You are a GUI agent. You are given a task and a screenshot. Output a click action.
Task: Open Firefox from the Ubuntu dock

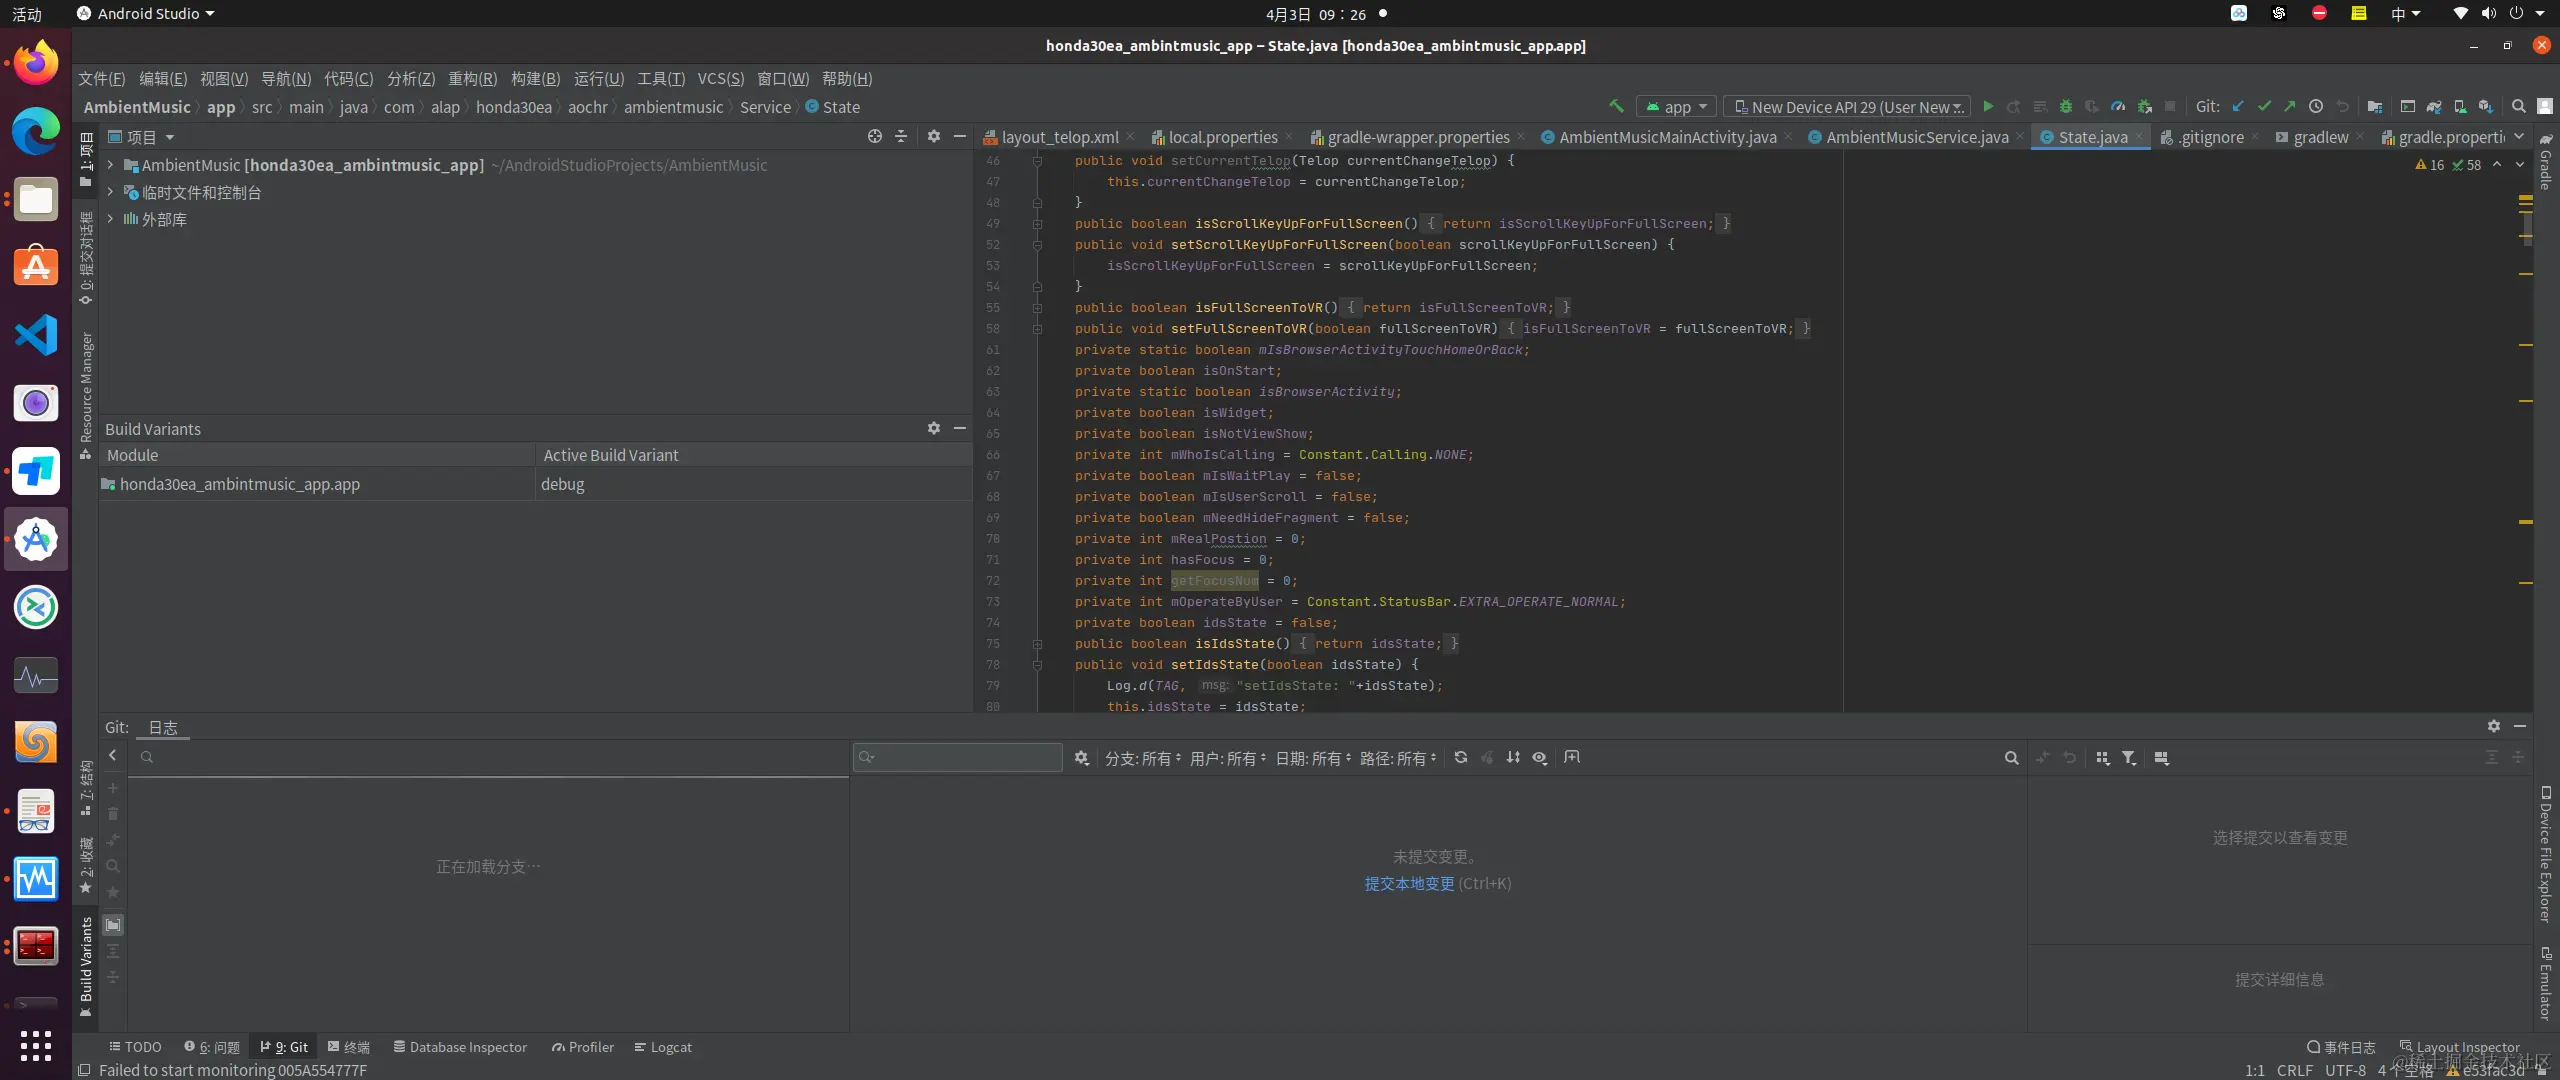[x=36, y=63]
